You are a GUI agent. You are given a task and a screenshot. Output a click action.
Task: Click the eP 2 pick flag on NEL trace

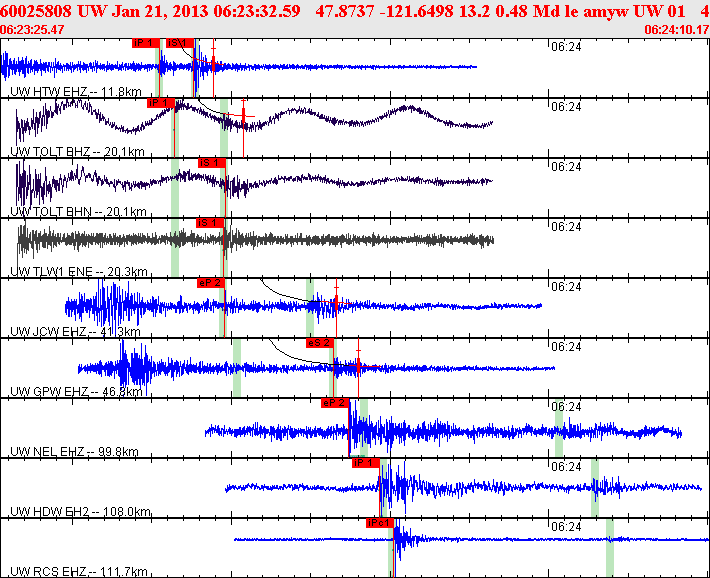(335, 403)
